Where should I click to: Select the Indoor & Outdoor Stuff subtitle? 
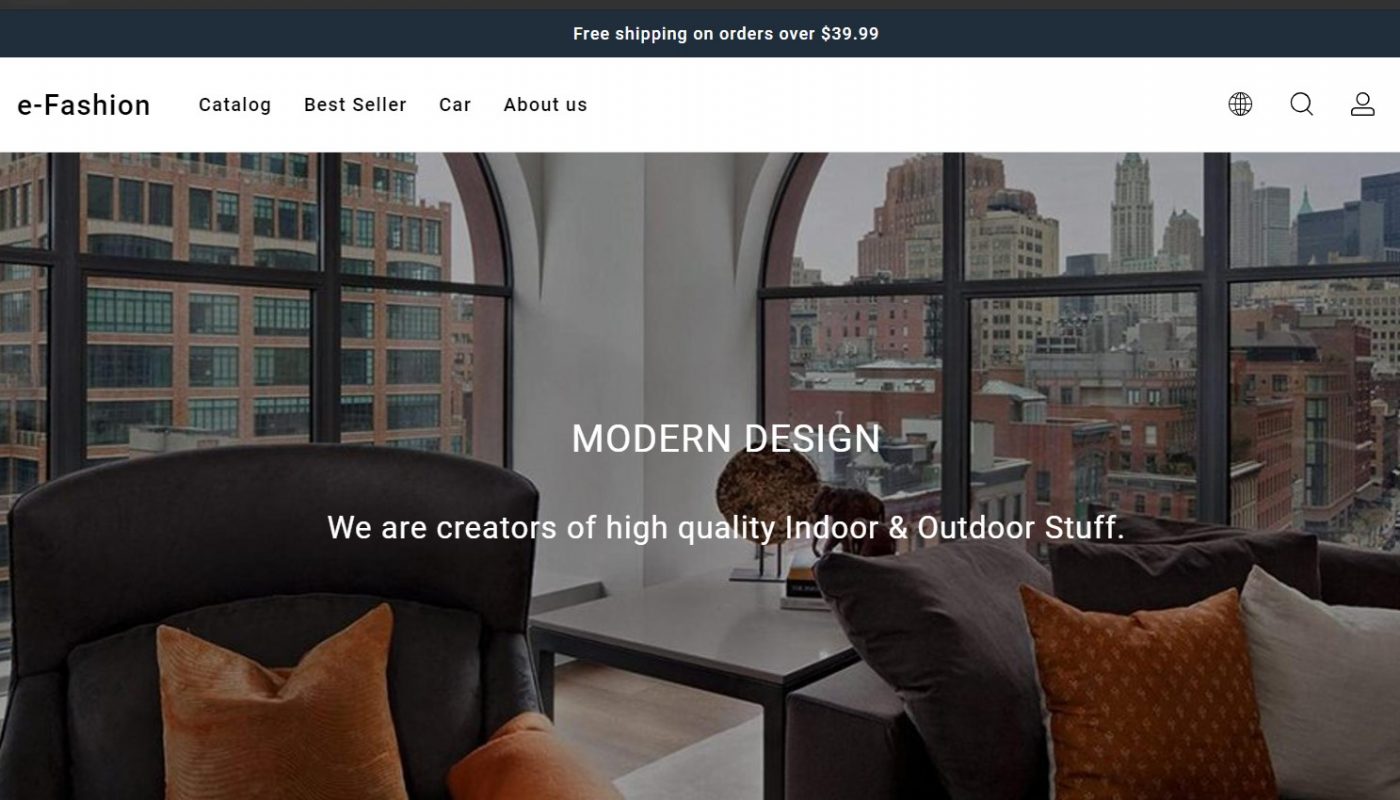pos(726,527)
